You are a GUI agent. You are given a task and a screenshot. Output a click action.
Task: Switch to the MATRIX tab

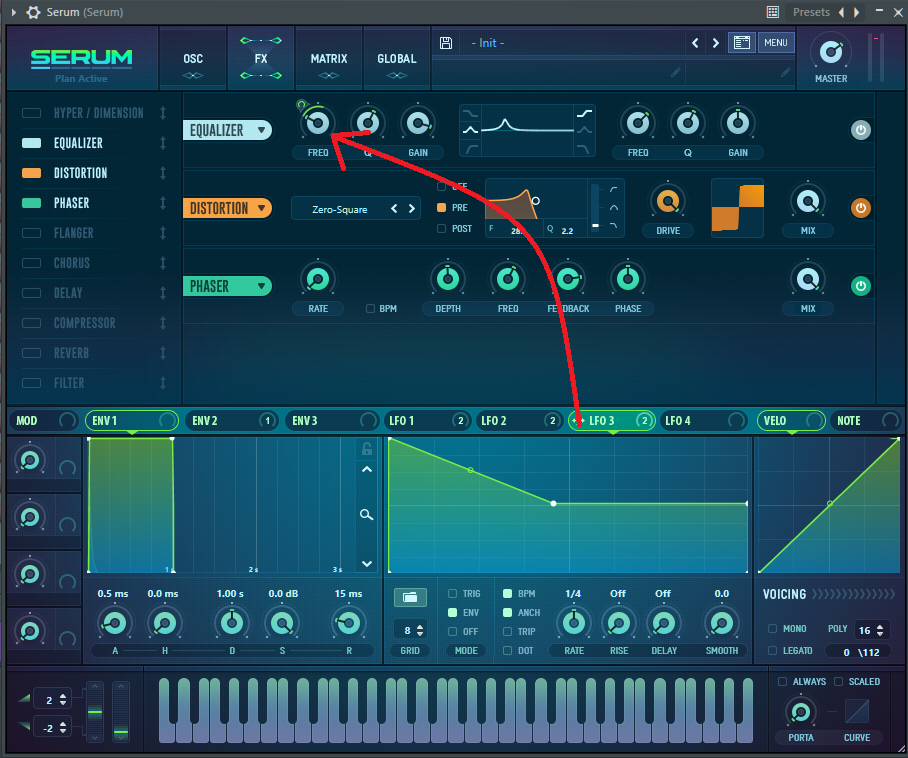[329, 58]
